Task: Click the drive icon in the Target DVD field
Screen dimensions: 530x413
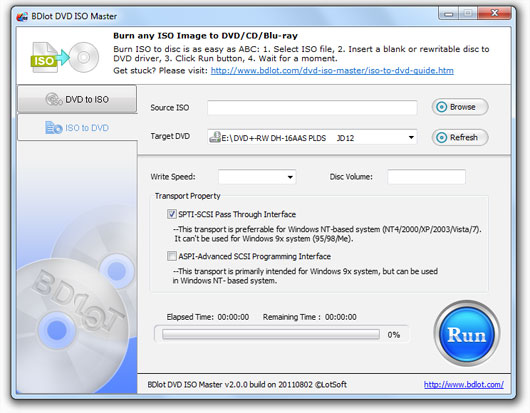Action: coord(215,137)
